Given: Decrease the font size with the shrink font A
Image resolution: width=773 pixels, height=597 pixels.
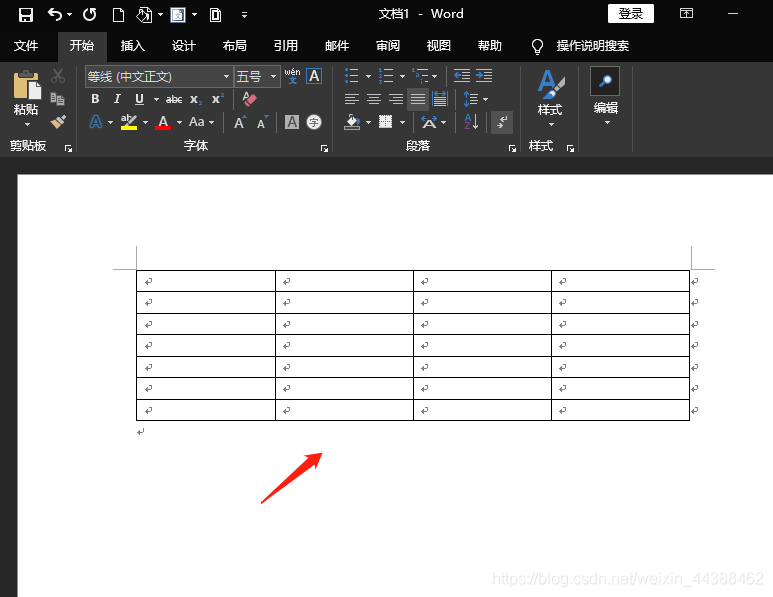Looking at the screenshot, I should [x=262, y=122].
